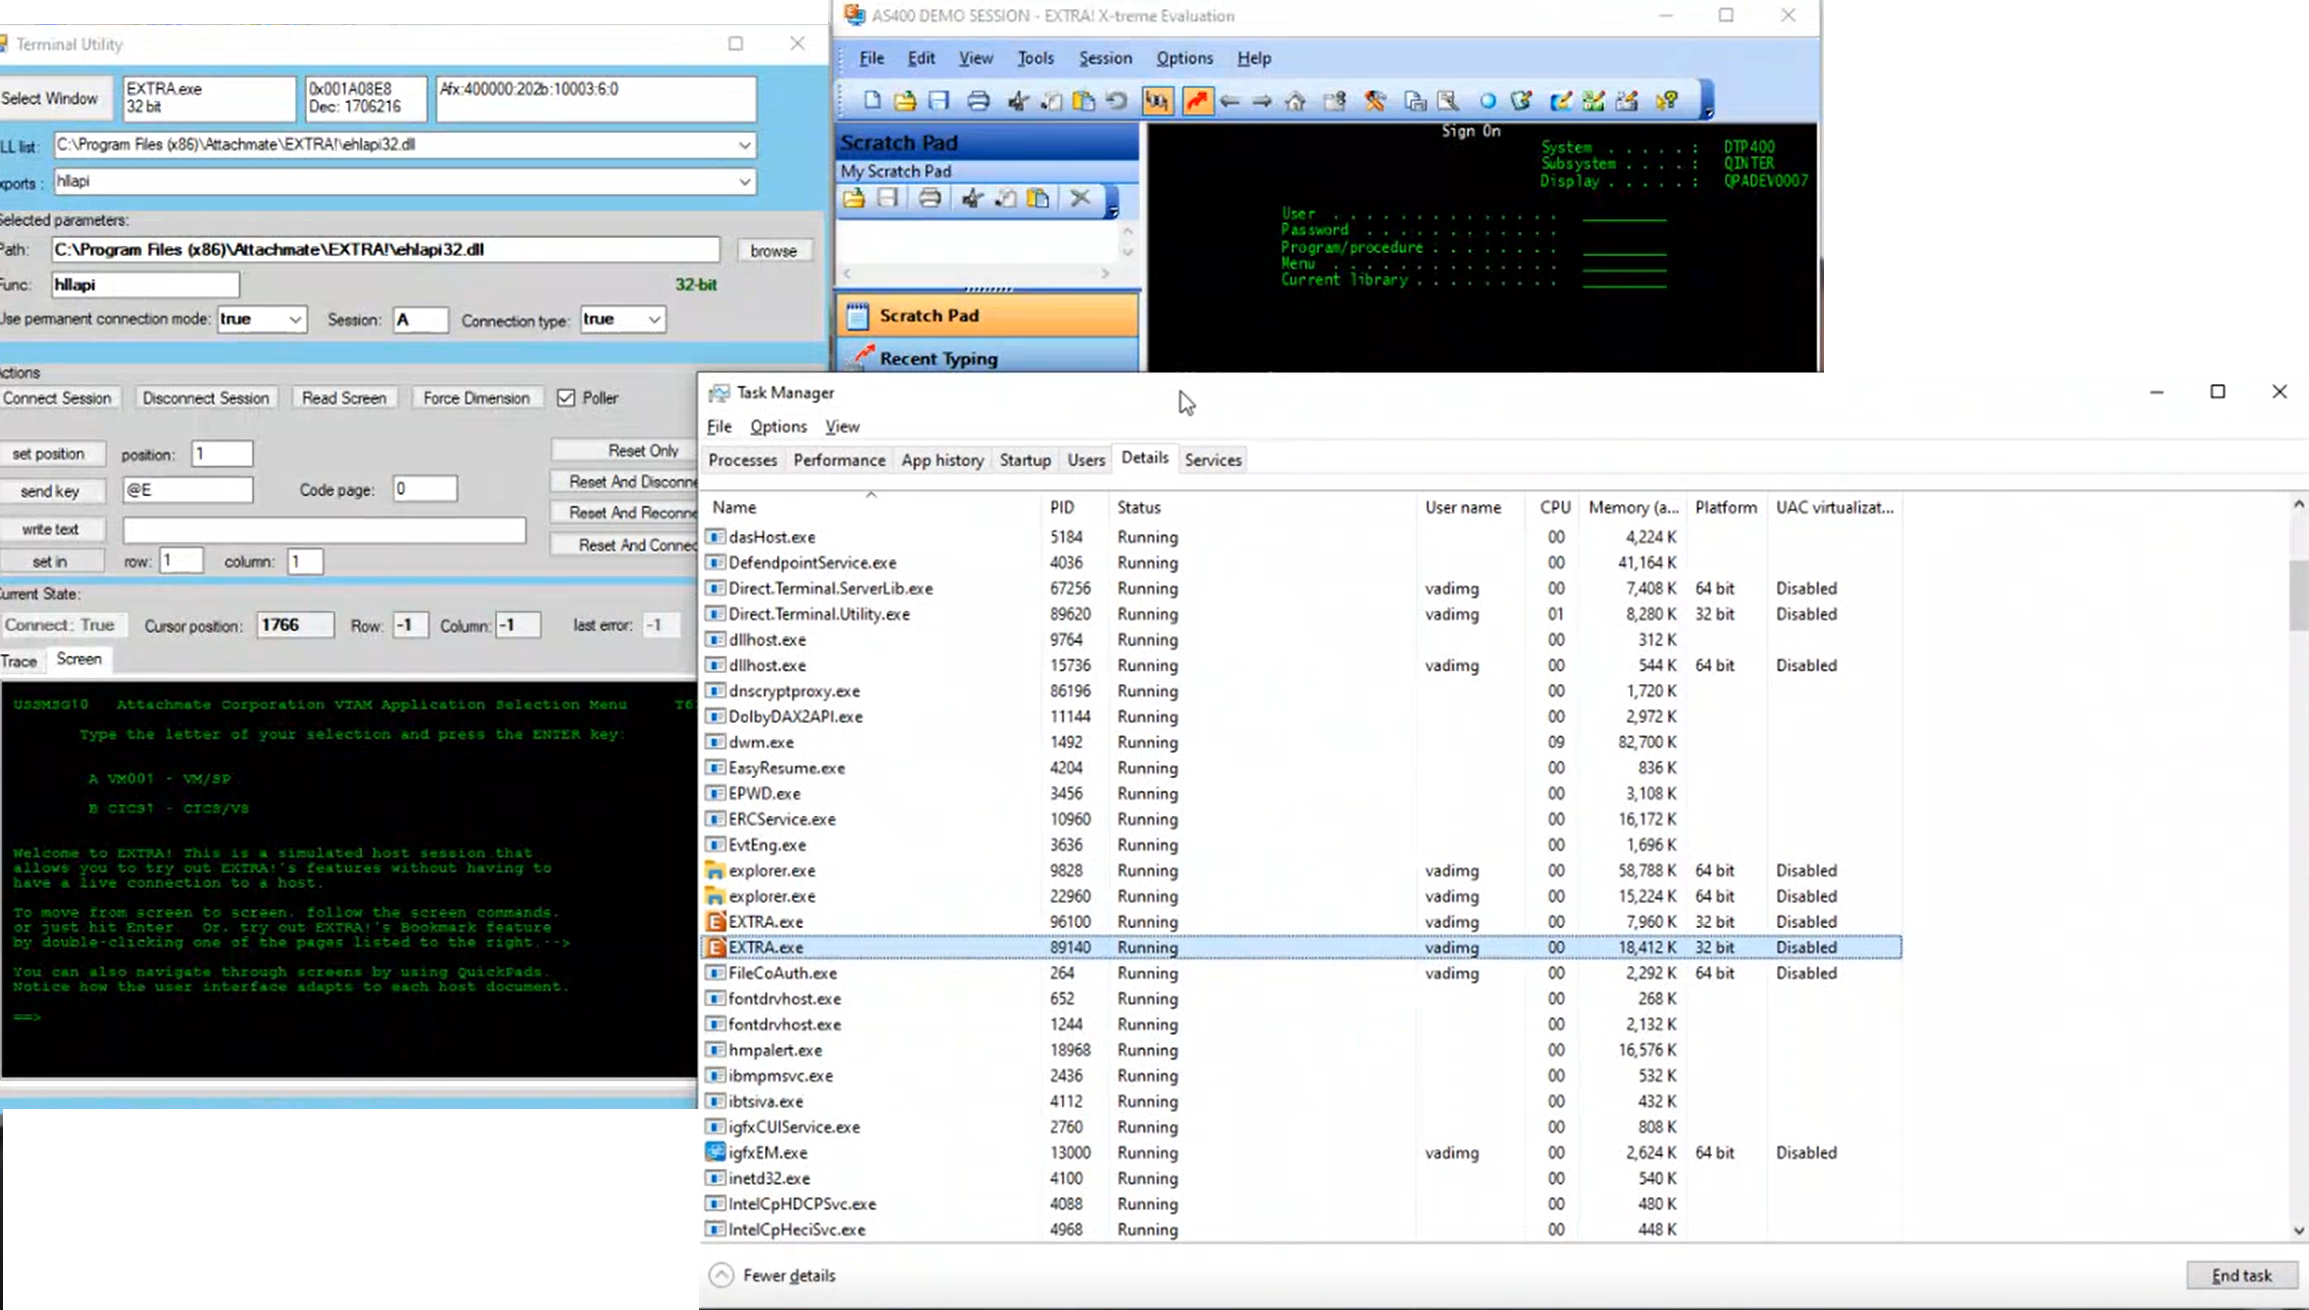Expand the DLL list dropdown

(x=744, y=145)
